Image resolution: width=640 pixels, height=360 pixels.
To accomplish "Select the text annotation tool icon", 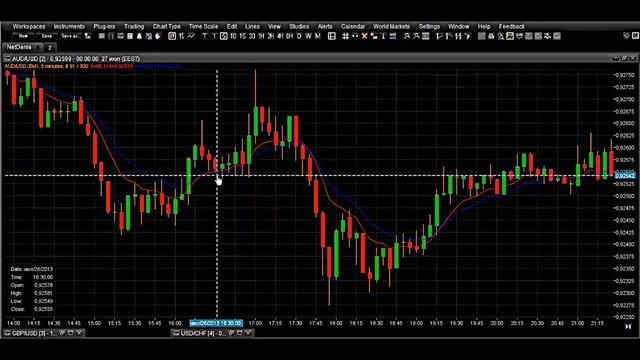I will coord(383,36).
